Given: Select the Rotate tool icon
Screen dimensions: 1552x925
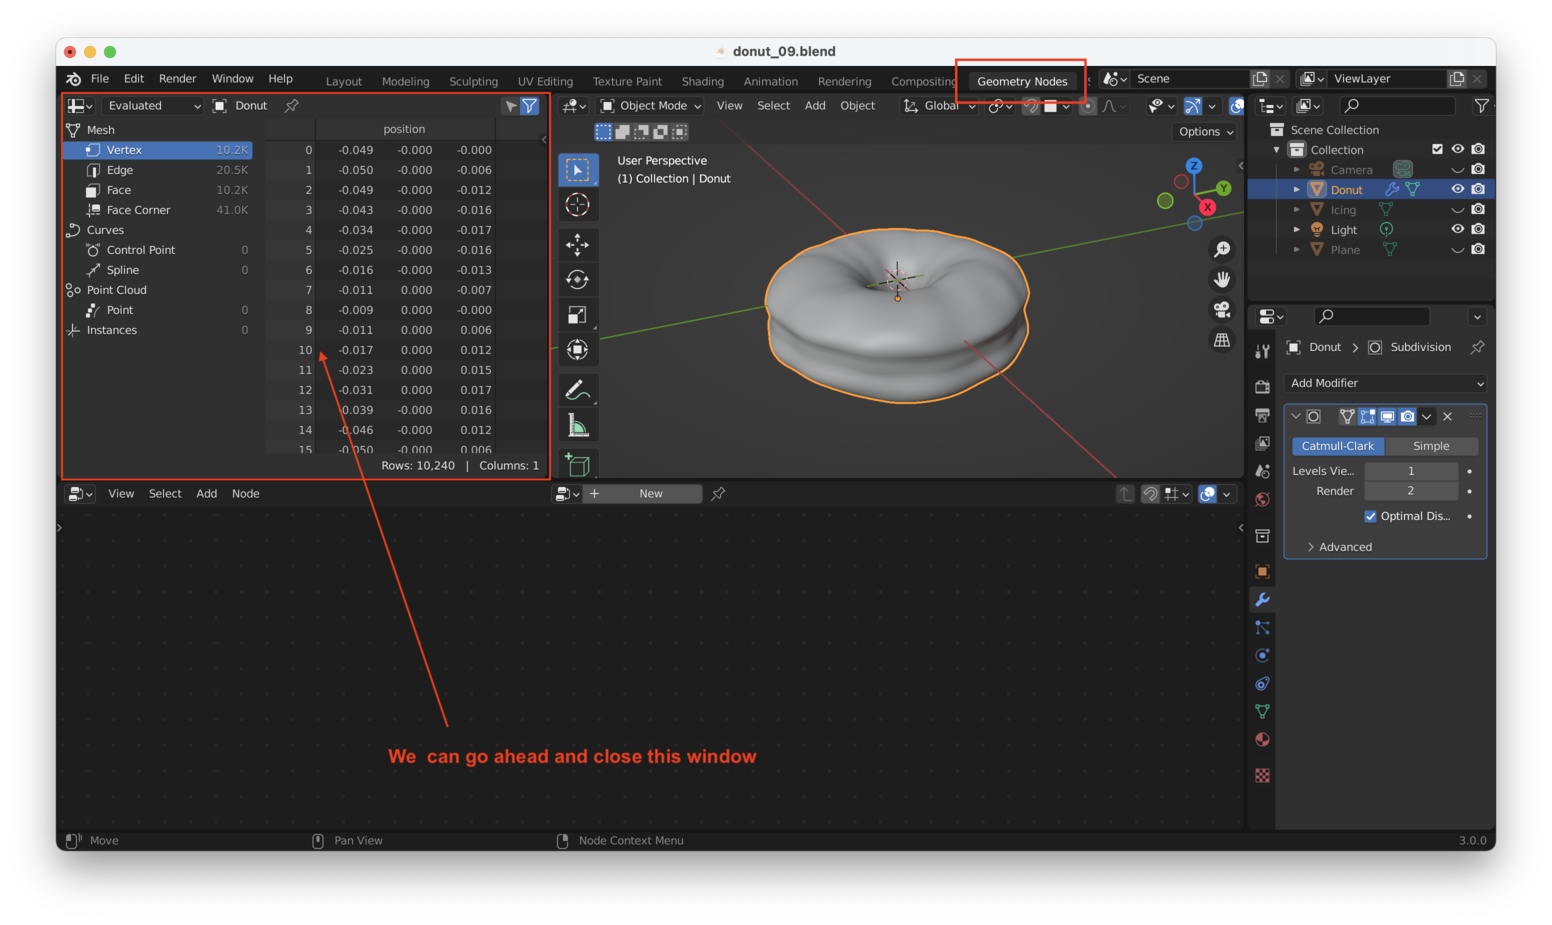Looking at the screenshot, I should pyautogui.click(x=577, y=279).
